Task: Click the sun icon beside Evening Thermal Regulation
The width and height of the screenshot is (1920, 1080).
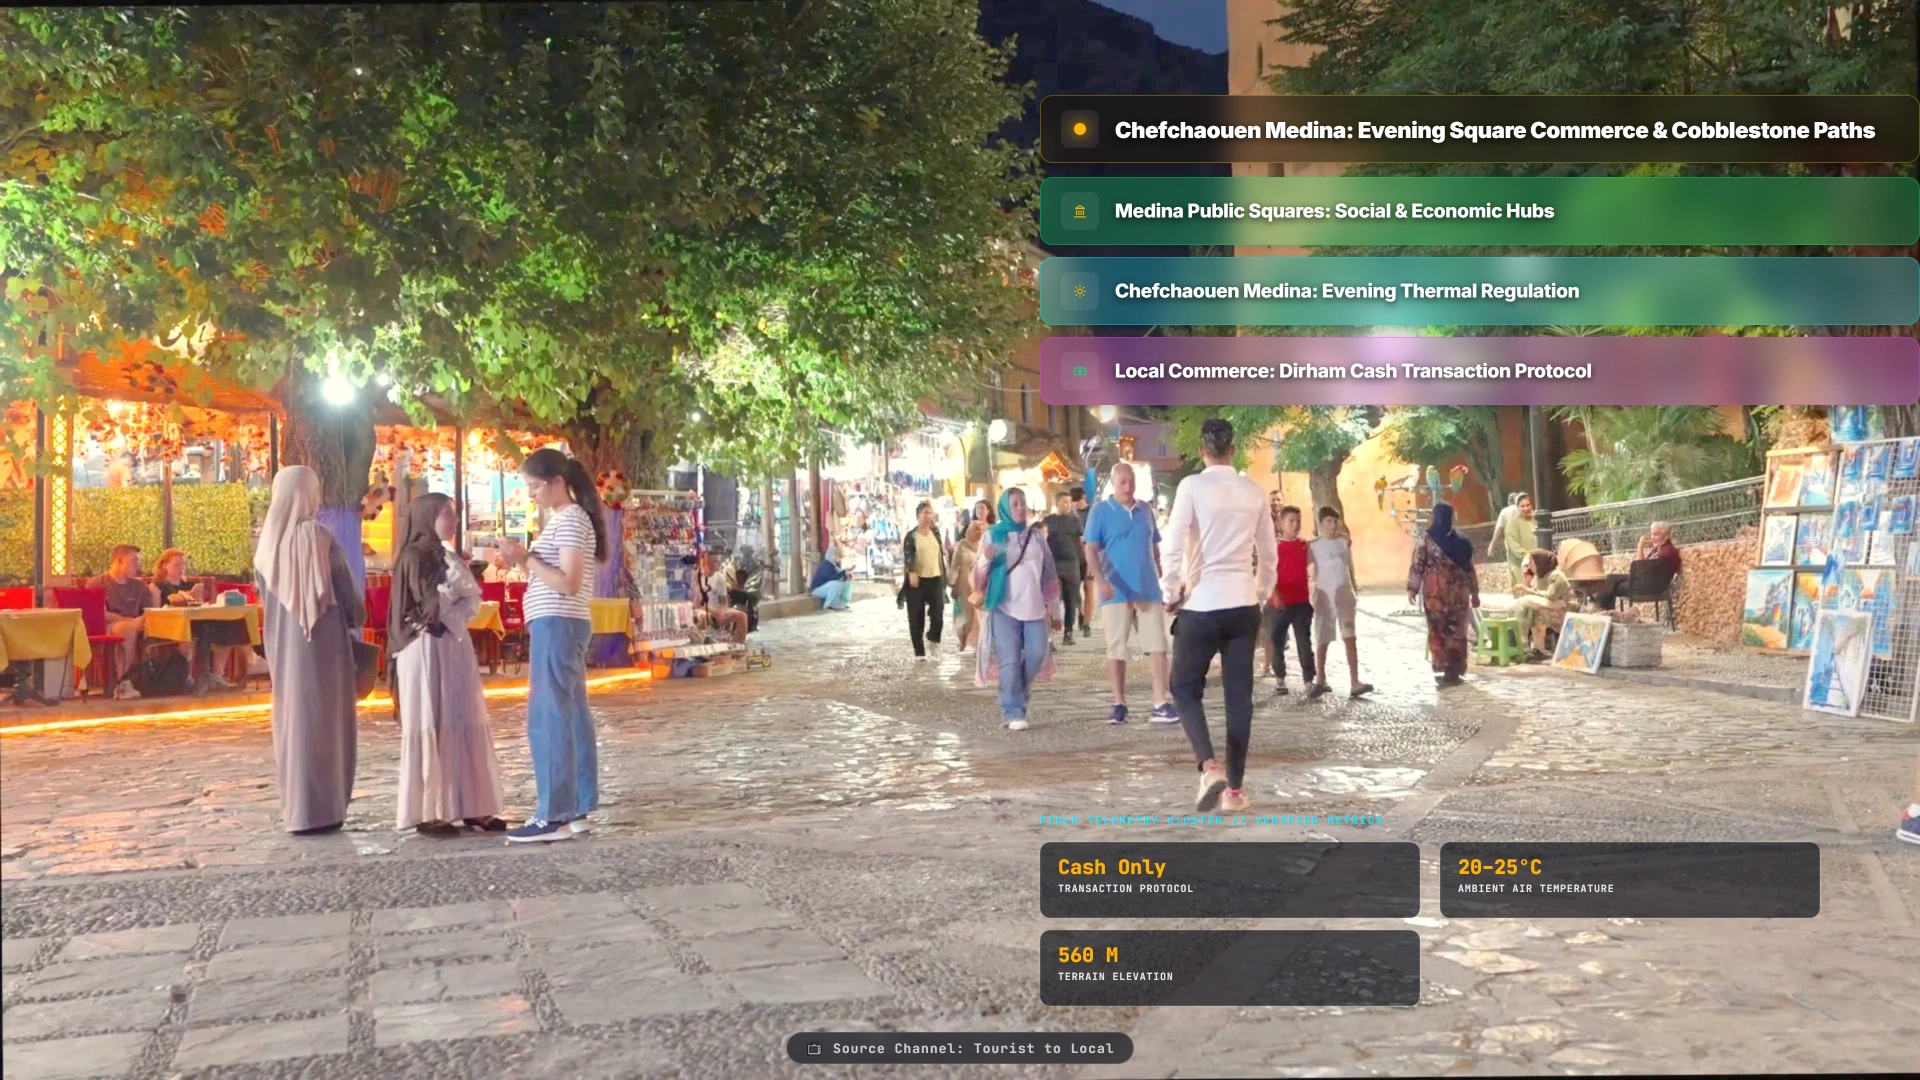Action: pyautogui.click(x=1080, y=291)
